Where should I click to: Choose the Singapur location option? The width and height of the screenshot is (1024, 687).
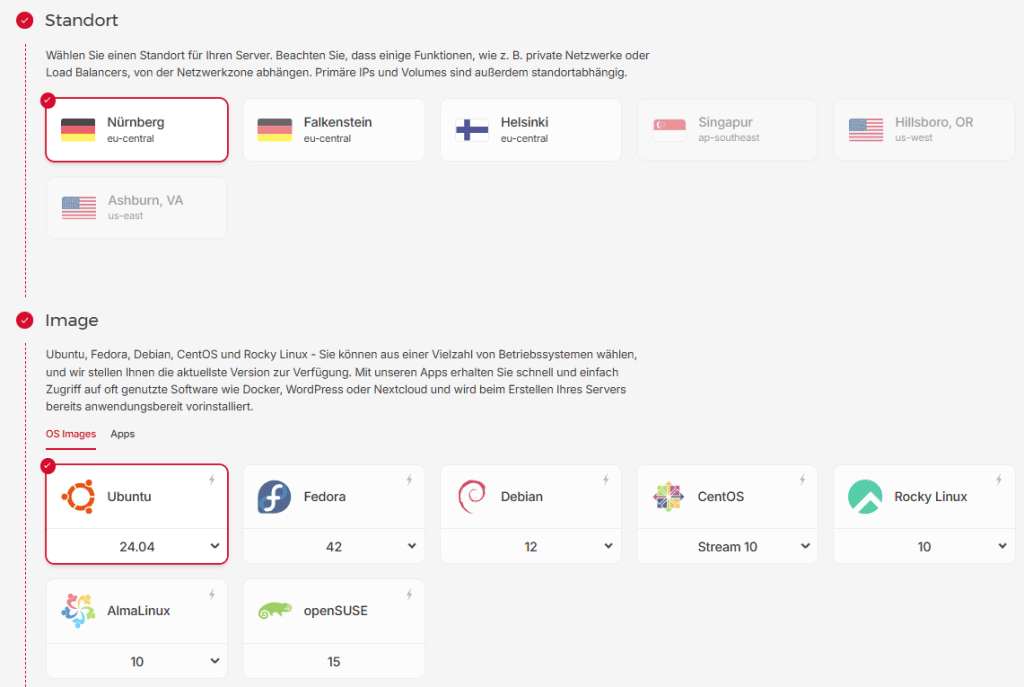click(727, 130)
